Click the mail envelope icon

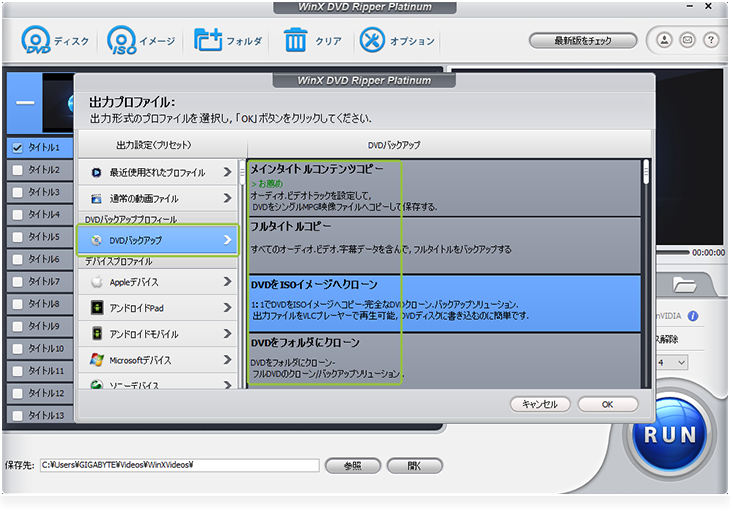[688, 40]
